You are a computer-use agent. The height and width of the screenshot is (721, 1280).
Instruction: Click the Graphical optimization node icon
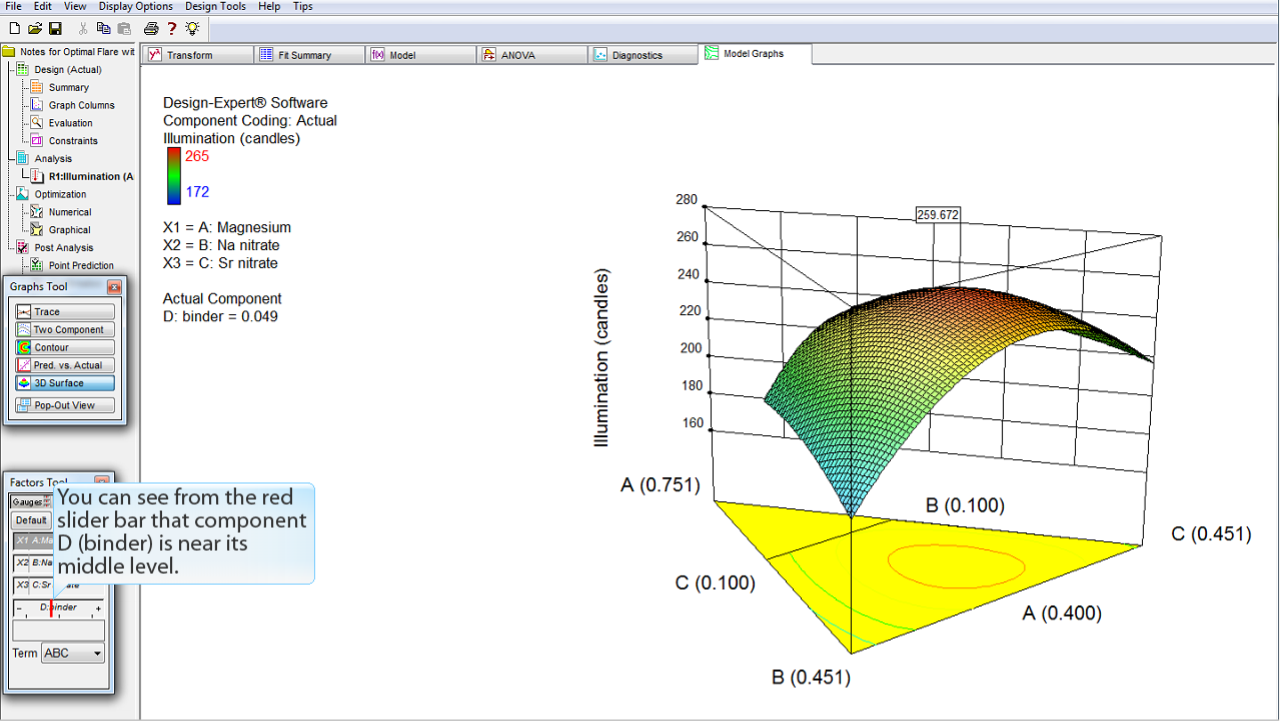tap(37, 230)
